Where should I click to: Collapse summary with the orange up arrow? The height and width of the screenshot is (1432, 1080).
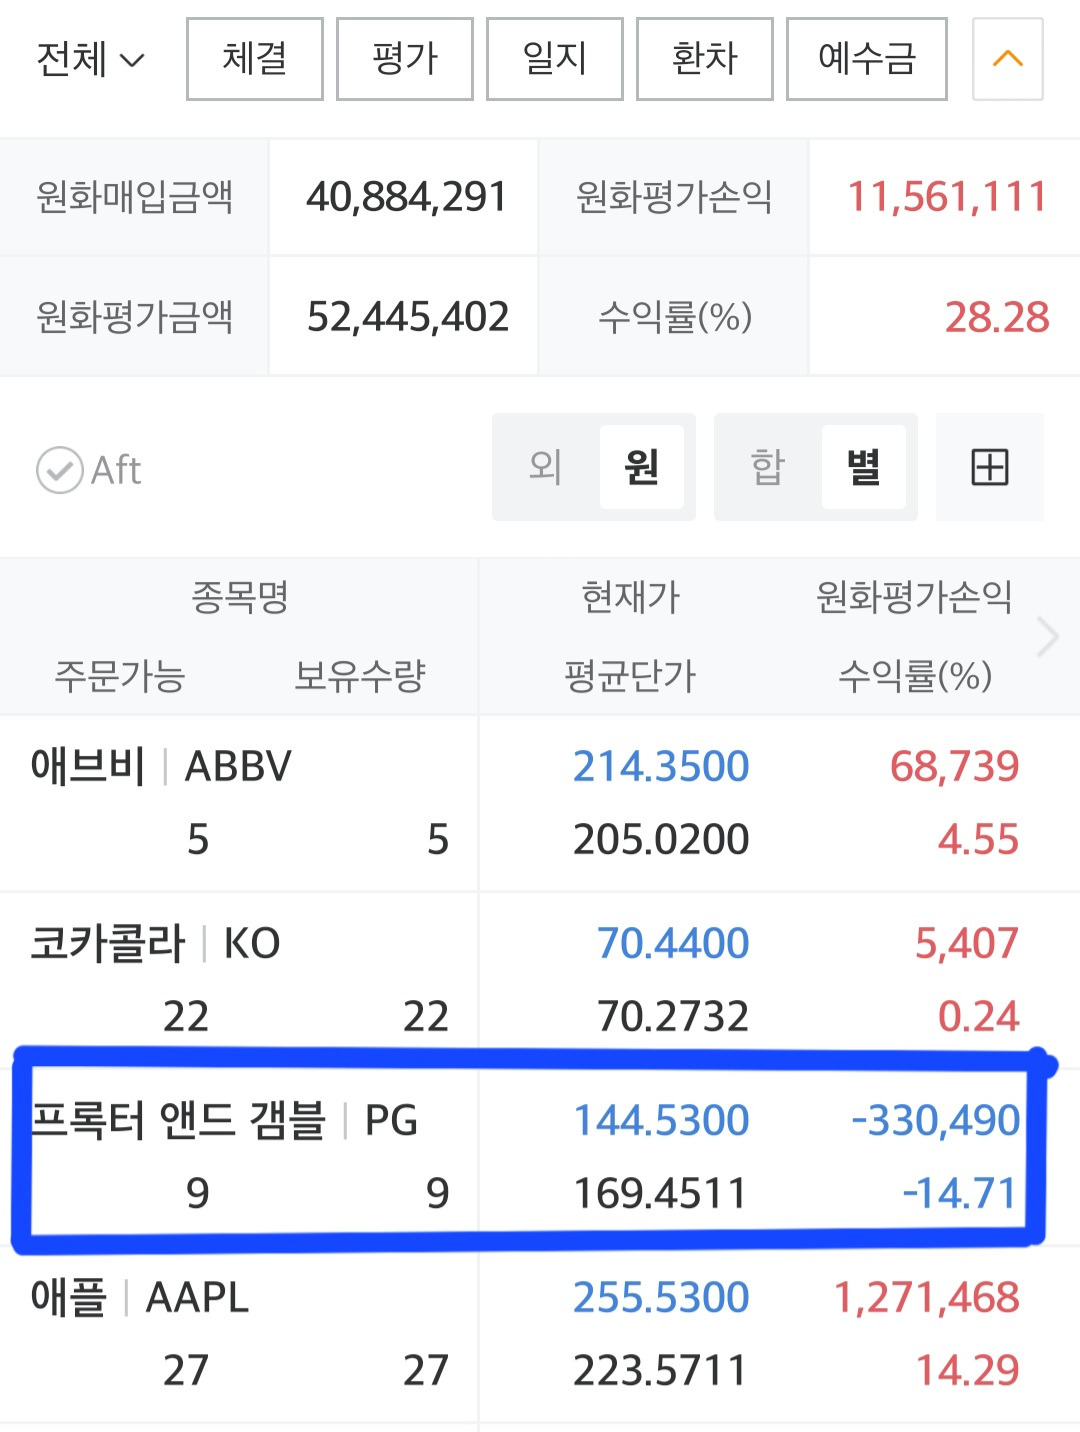click(x=1008, y=59)
